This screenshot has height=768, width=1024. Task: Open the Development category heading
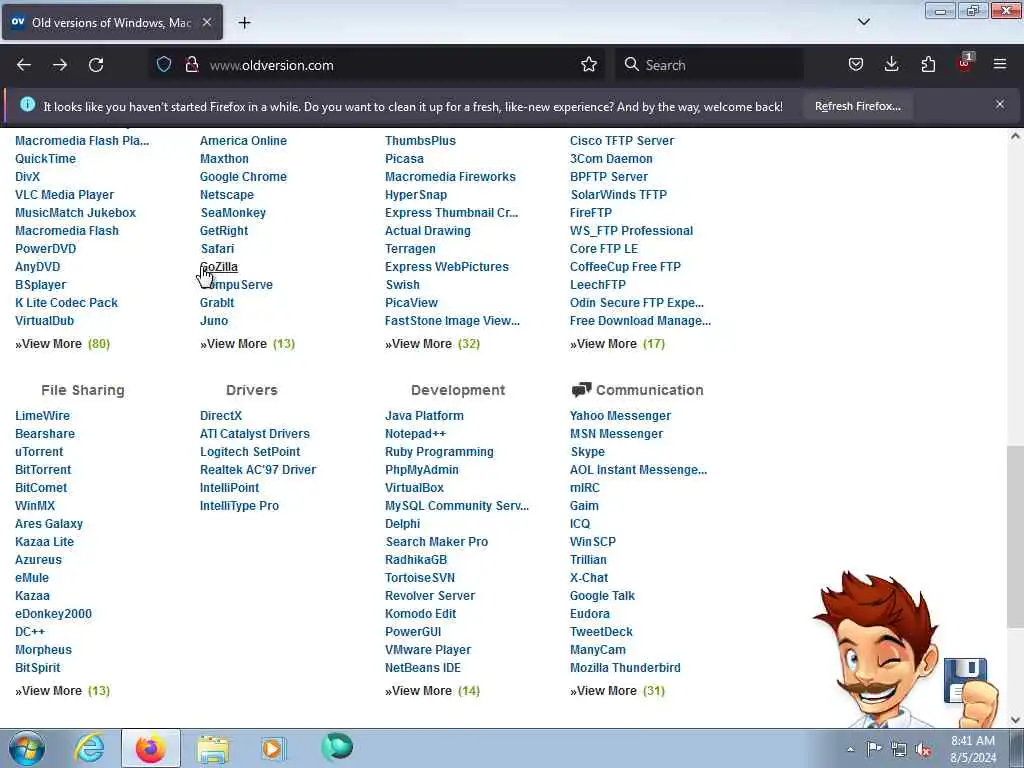tap(458, 390)
